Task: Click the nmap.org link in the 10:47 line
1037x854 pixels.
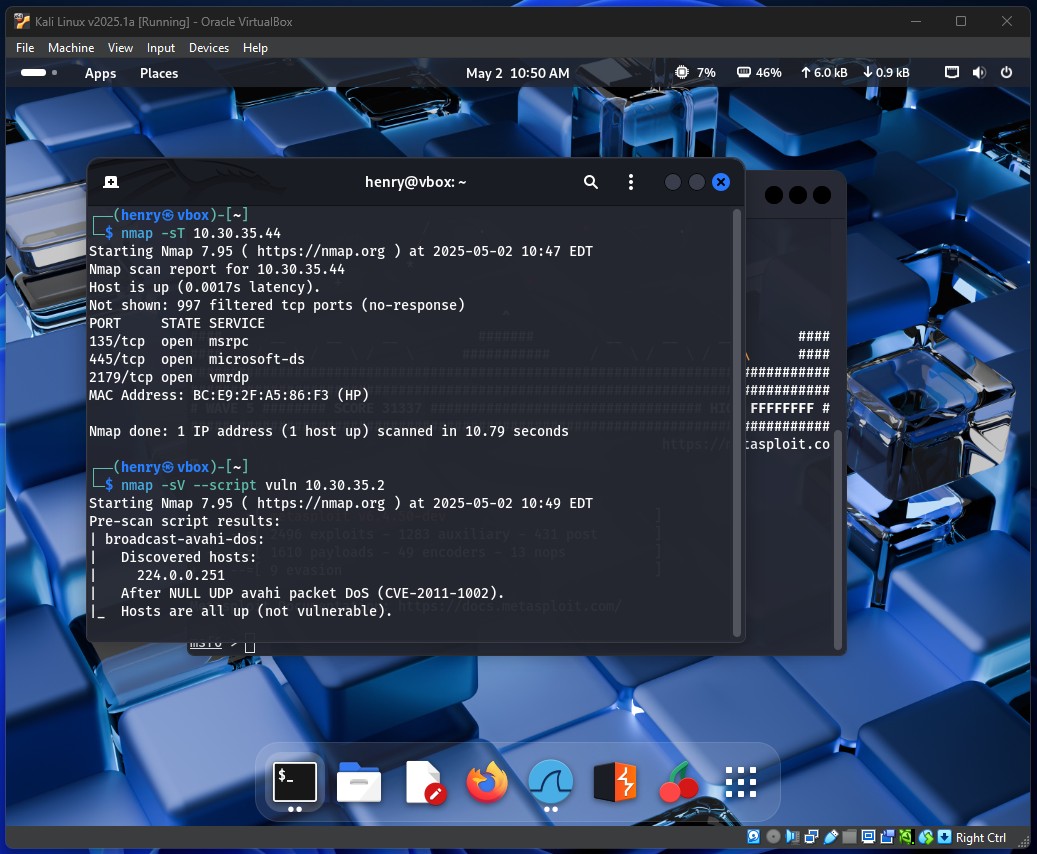Action: 321,251
